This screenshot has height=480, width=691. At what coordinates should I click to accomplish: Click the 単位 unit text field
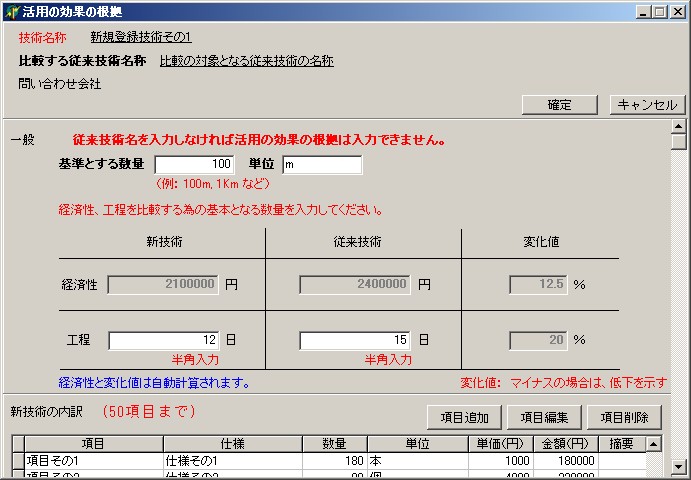pos(321,164)
